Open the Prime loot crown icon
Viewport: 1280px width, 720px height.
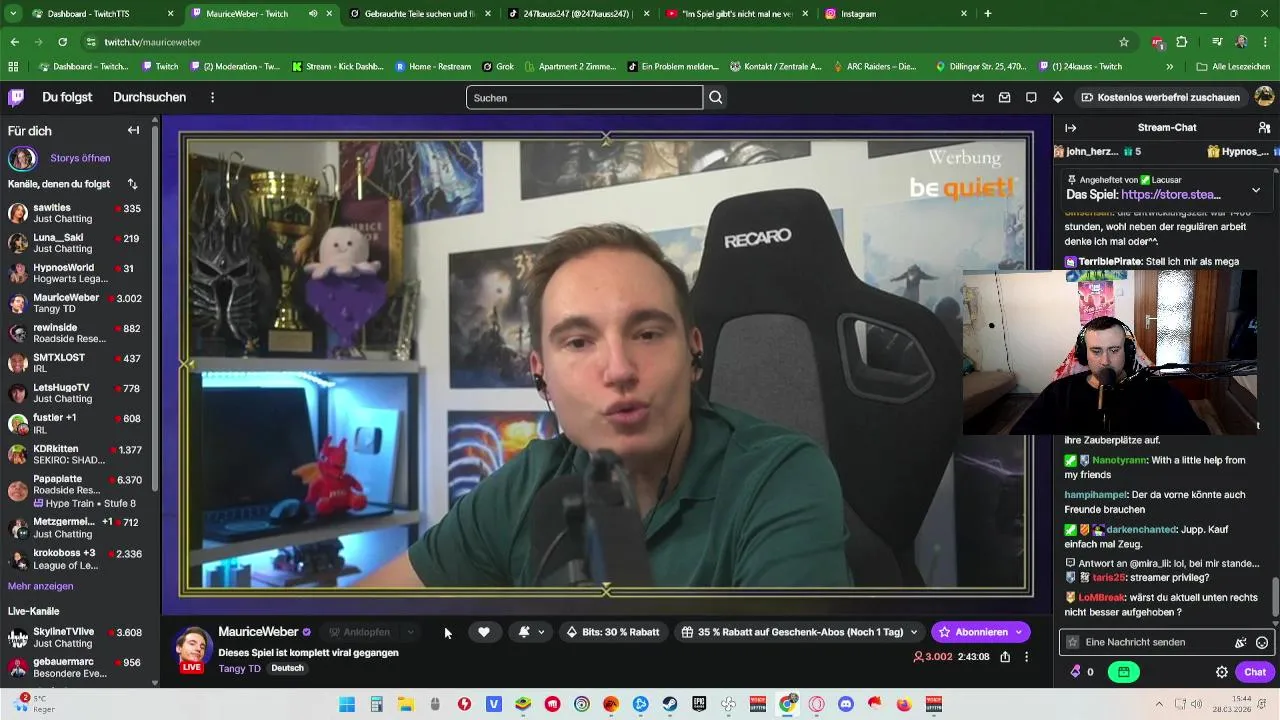click(x=978, y=97)
